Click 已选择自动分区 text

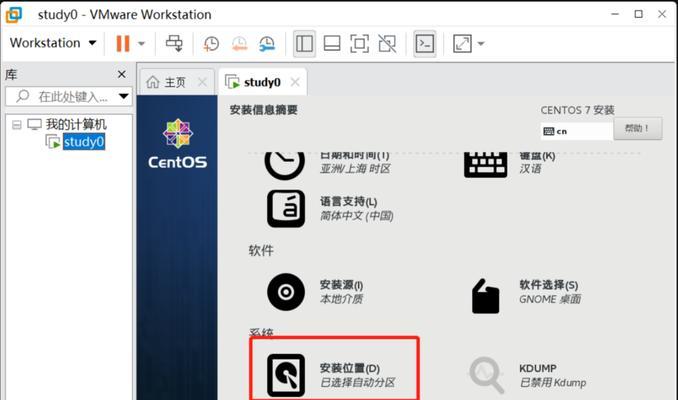click(358, 383)
